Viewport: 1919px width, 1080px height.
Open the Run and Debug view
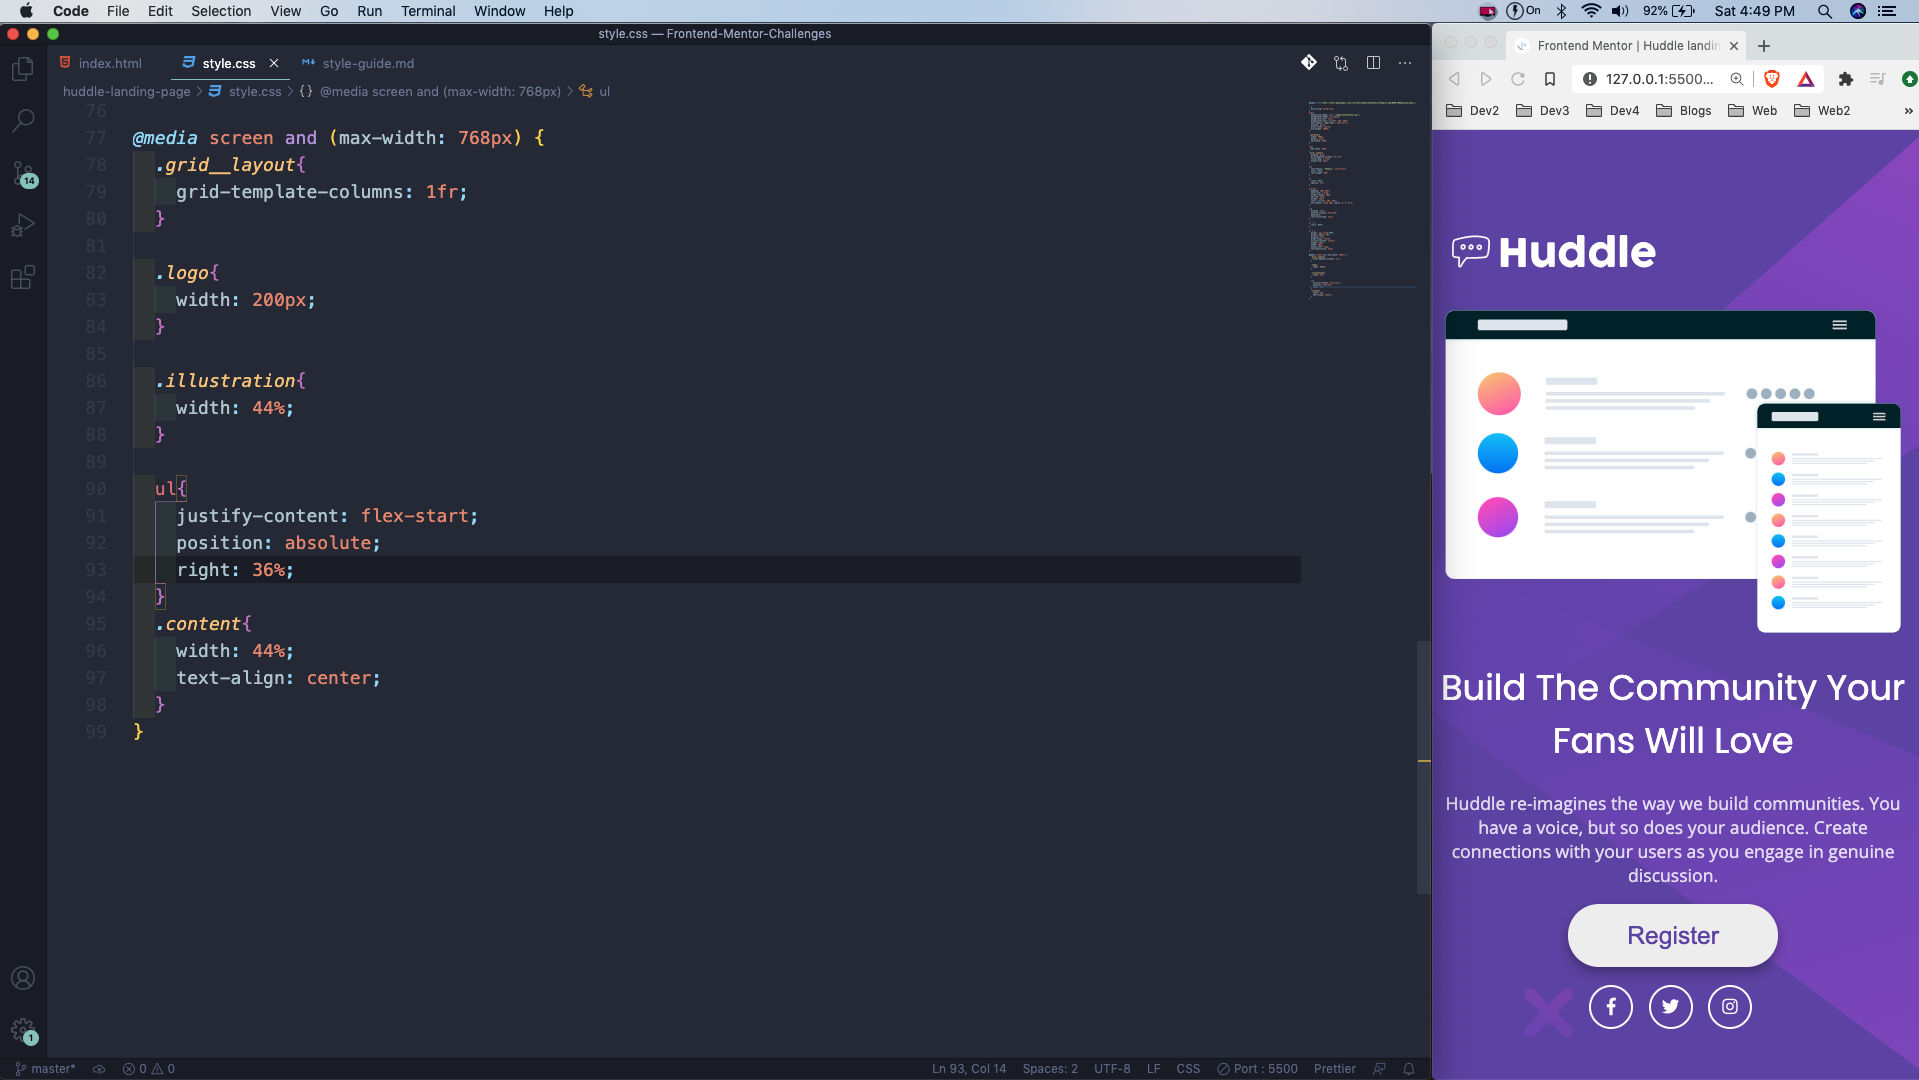point(22,225)
